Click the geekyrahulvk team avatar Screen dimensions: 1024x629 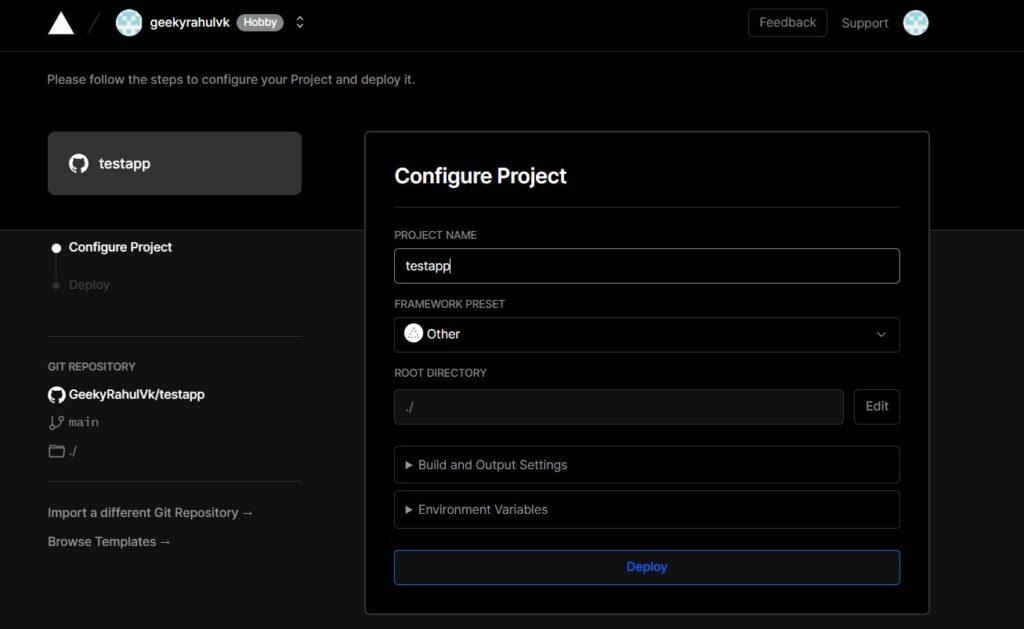129,23
